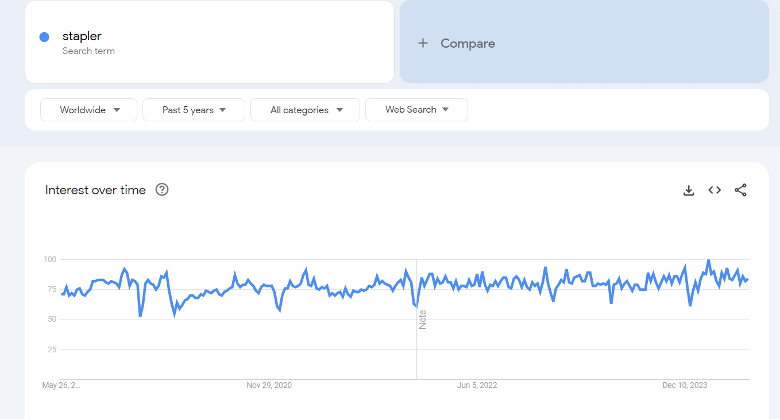
Task: Click the Compare panel to add term
Action: point(584,42)
